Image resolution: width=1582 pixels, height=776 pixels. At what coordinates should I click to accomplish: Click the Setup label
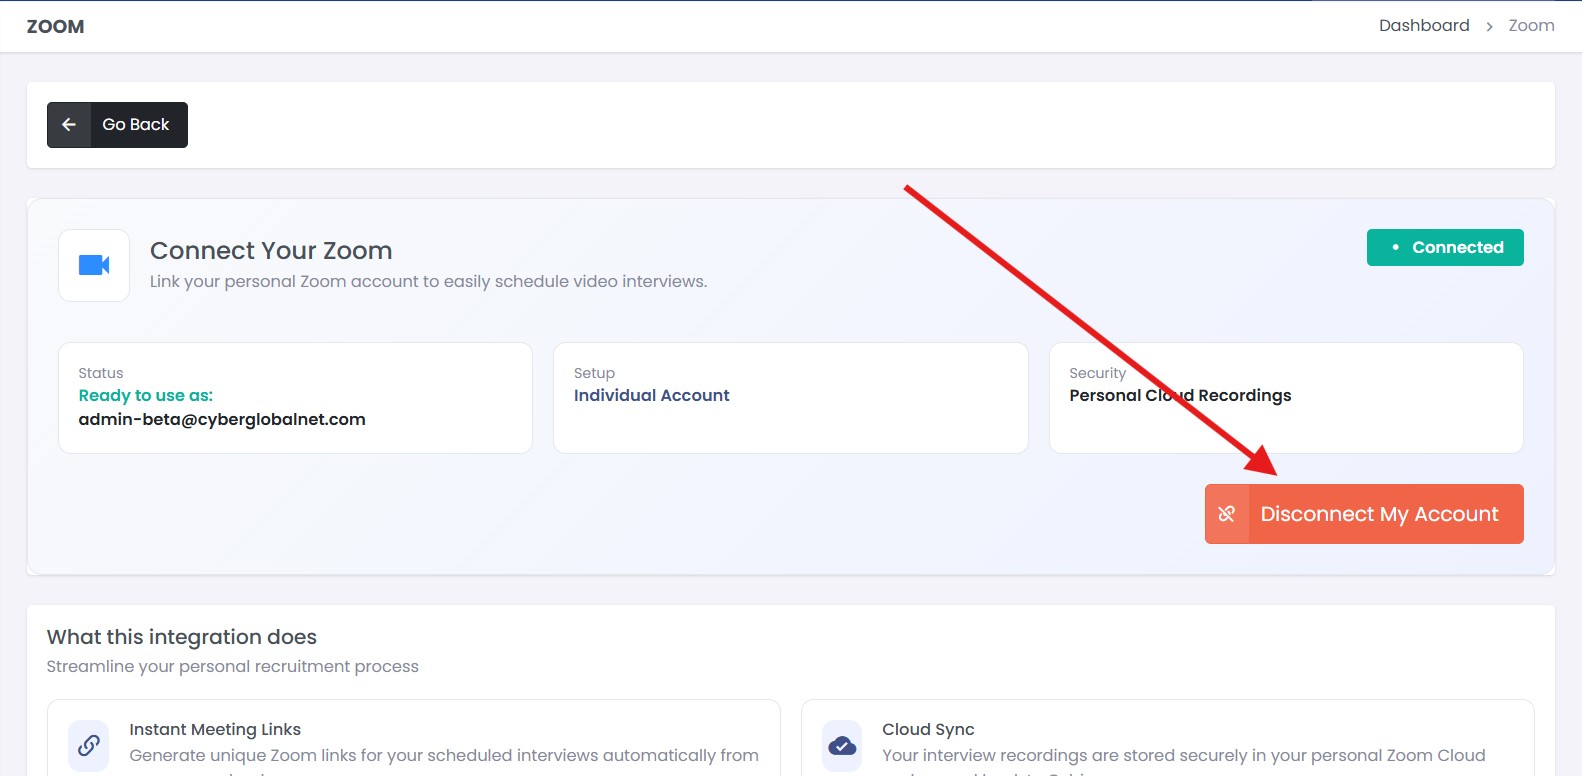click(x=594, y=373)
